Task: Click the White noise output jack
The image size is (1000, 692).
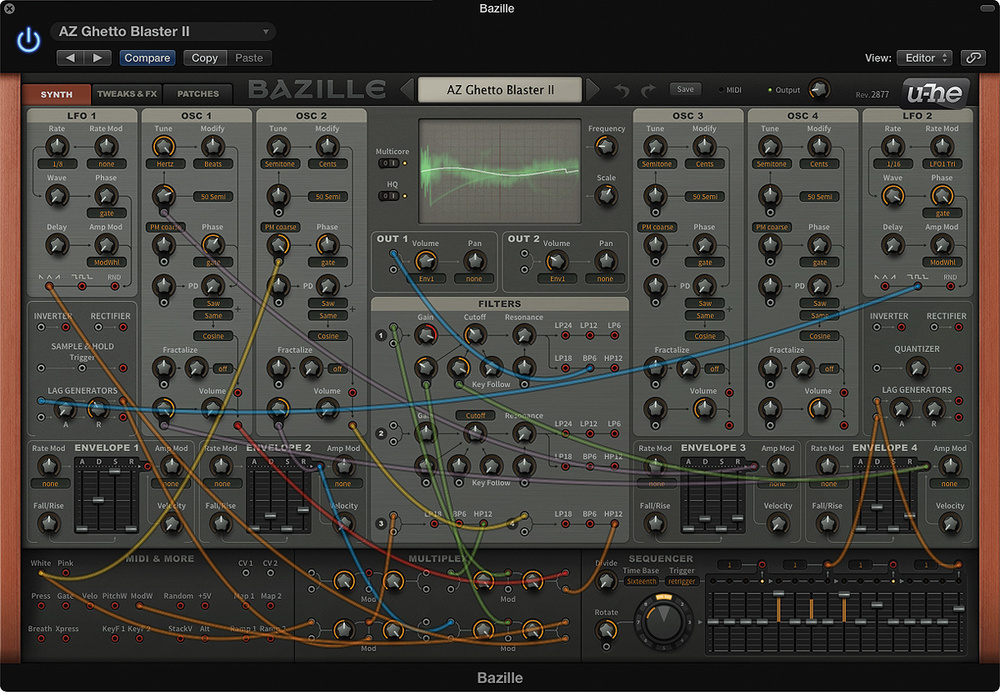Action: click(x=41, y=573)
